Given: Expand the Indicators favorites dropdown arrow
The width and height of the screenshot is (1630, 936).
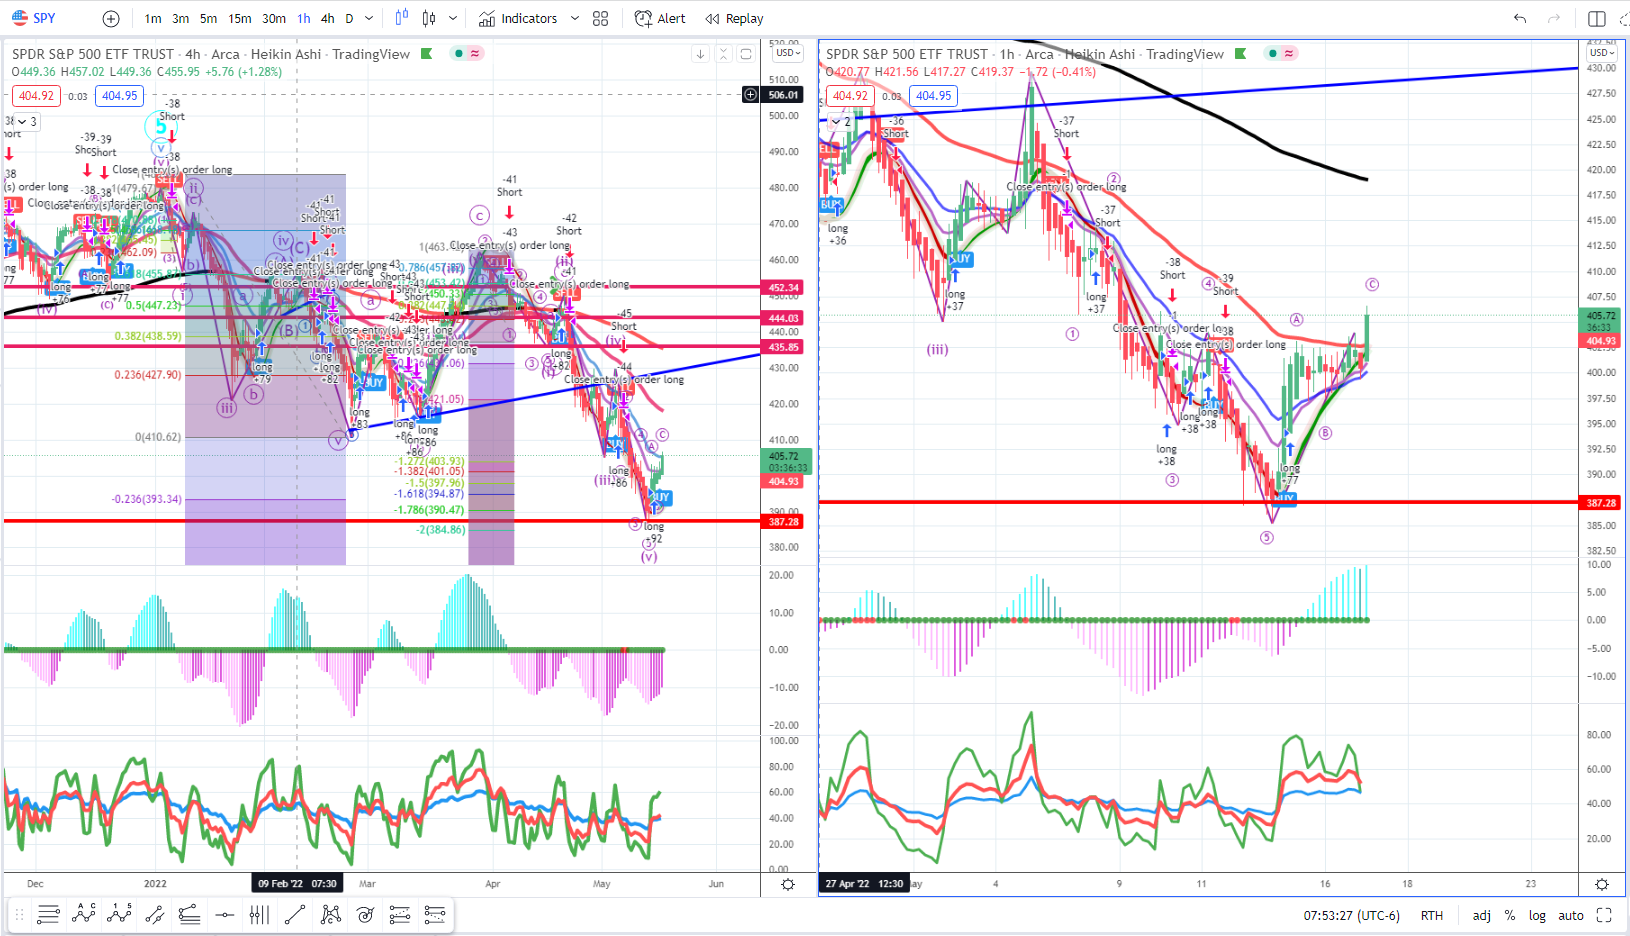Looking at the screenshot, I should click(x=575, y=19).
